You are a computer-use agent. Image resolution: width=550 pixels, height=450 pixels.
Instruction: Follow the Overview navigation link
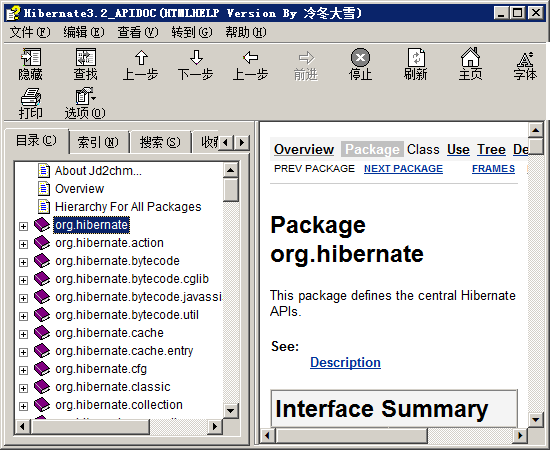click(304, 149)
